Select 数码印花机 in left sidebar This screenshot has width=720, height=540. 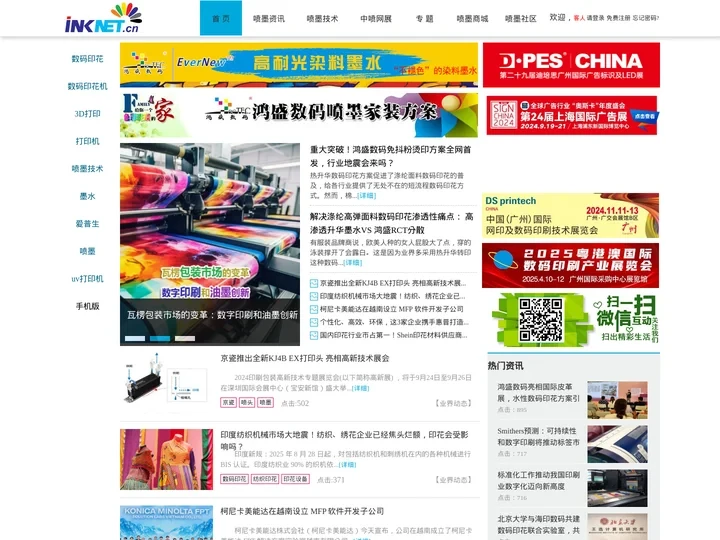87,86
